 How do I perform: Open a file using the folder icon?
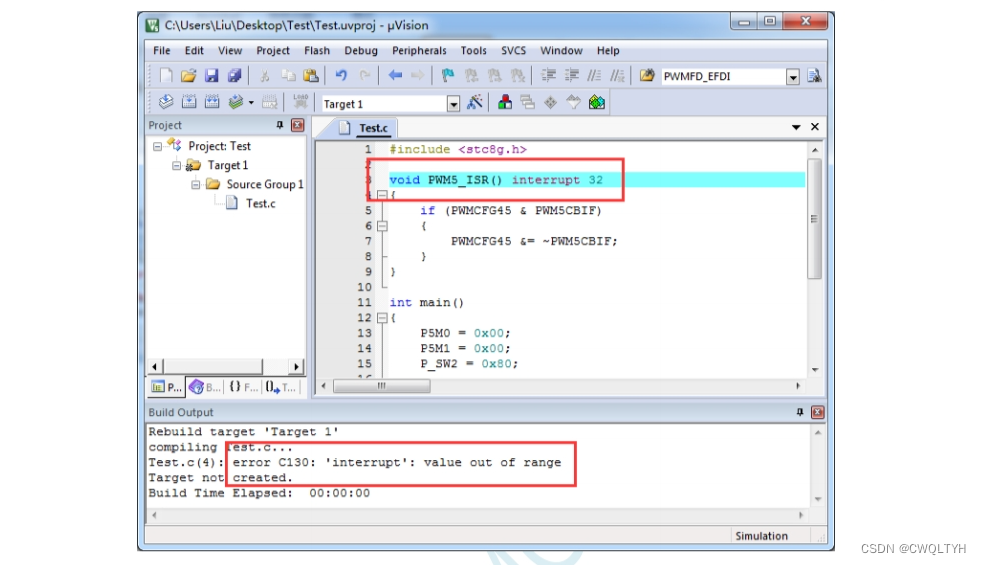(188, 76)
